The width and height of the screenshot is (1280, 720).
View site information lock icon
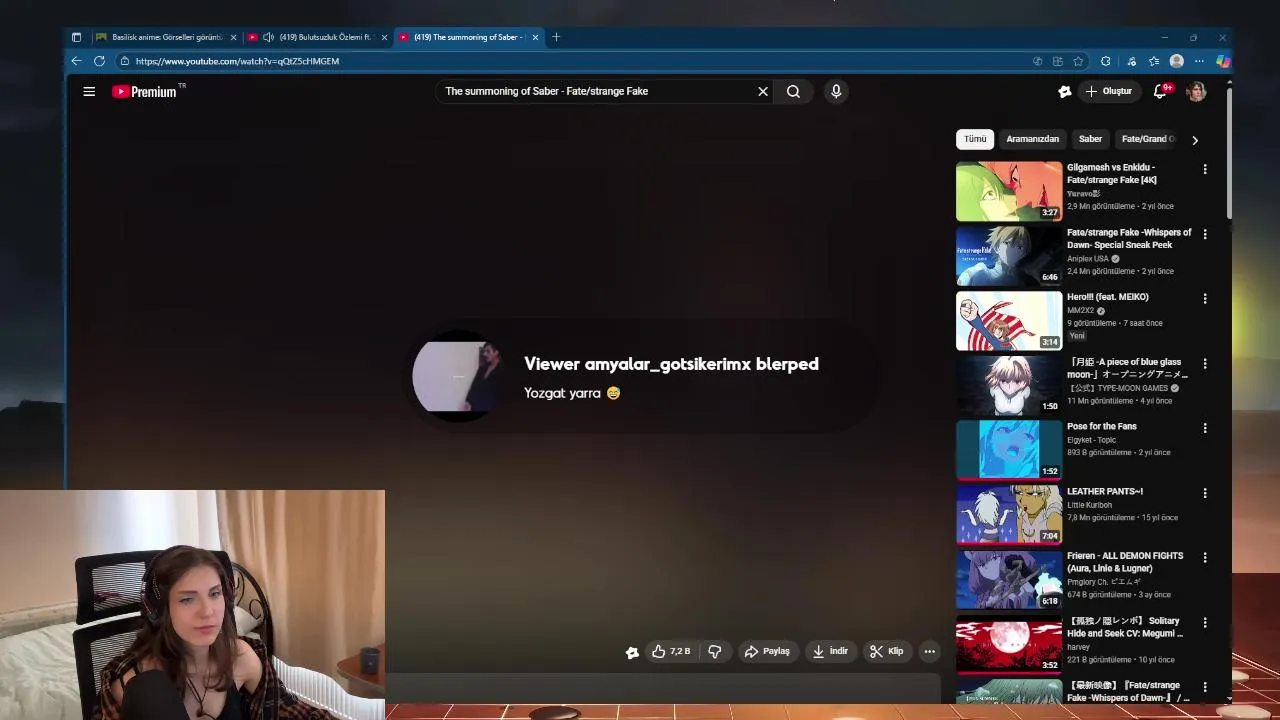[x=125, y=61]
